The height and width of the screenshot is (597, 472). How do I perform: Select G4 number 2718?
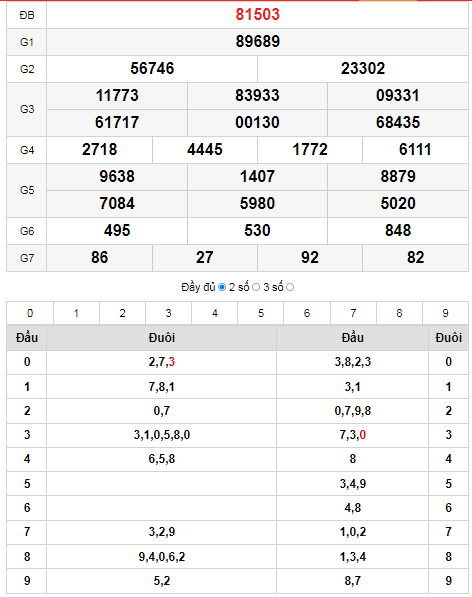coord(99,150)
